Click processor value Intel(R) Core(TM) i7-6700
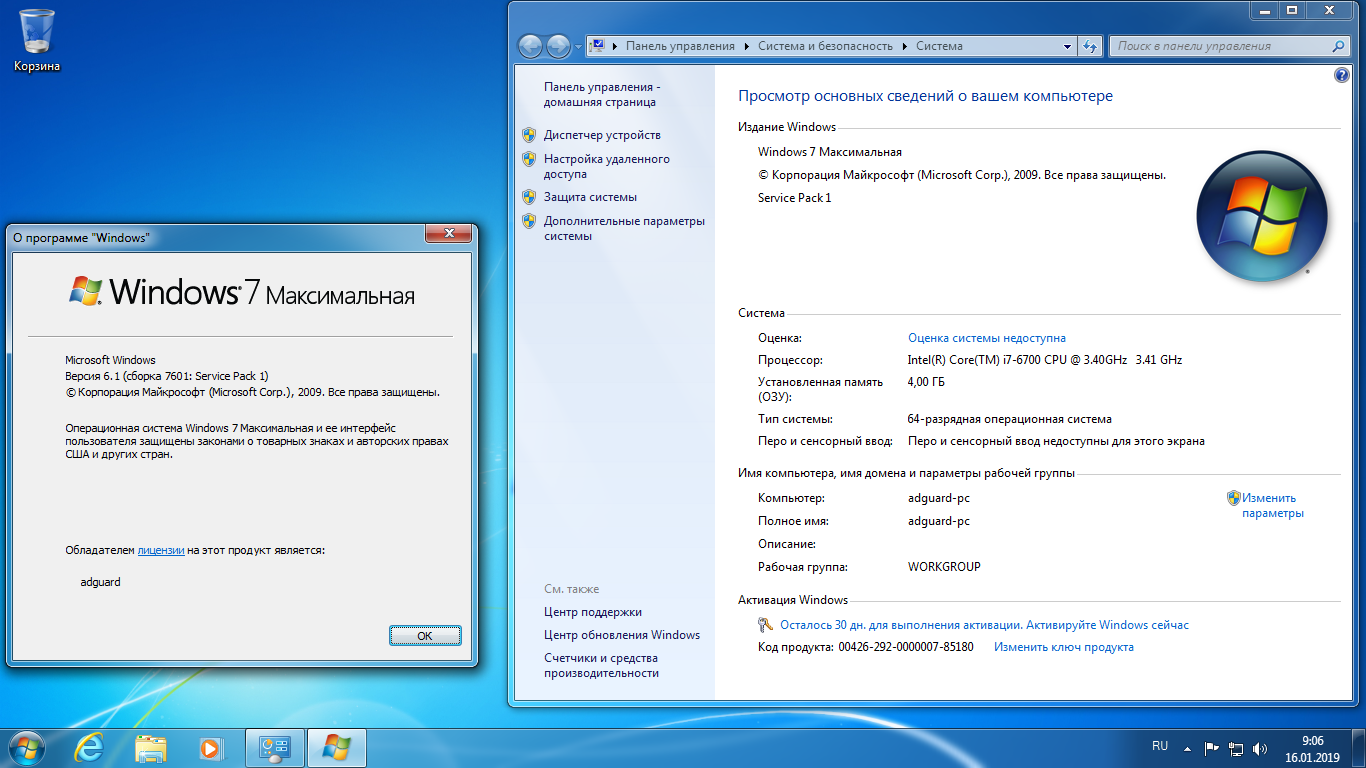 tap(1045, 360)
